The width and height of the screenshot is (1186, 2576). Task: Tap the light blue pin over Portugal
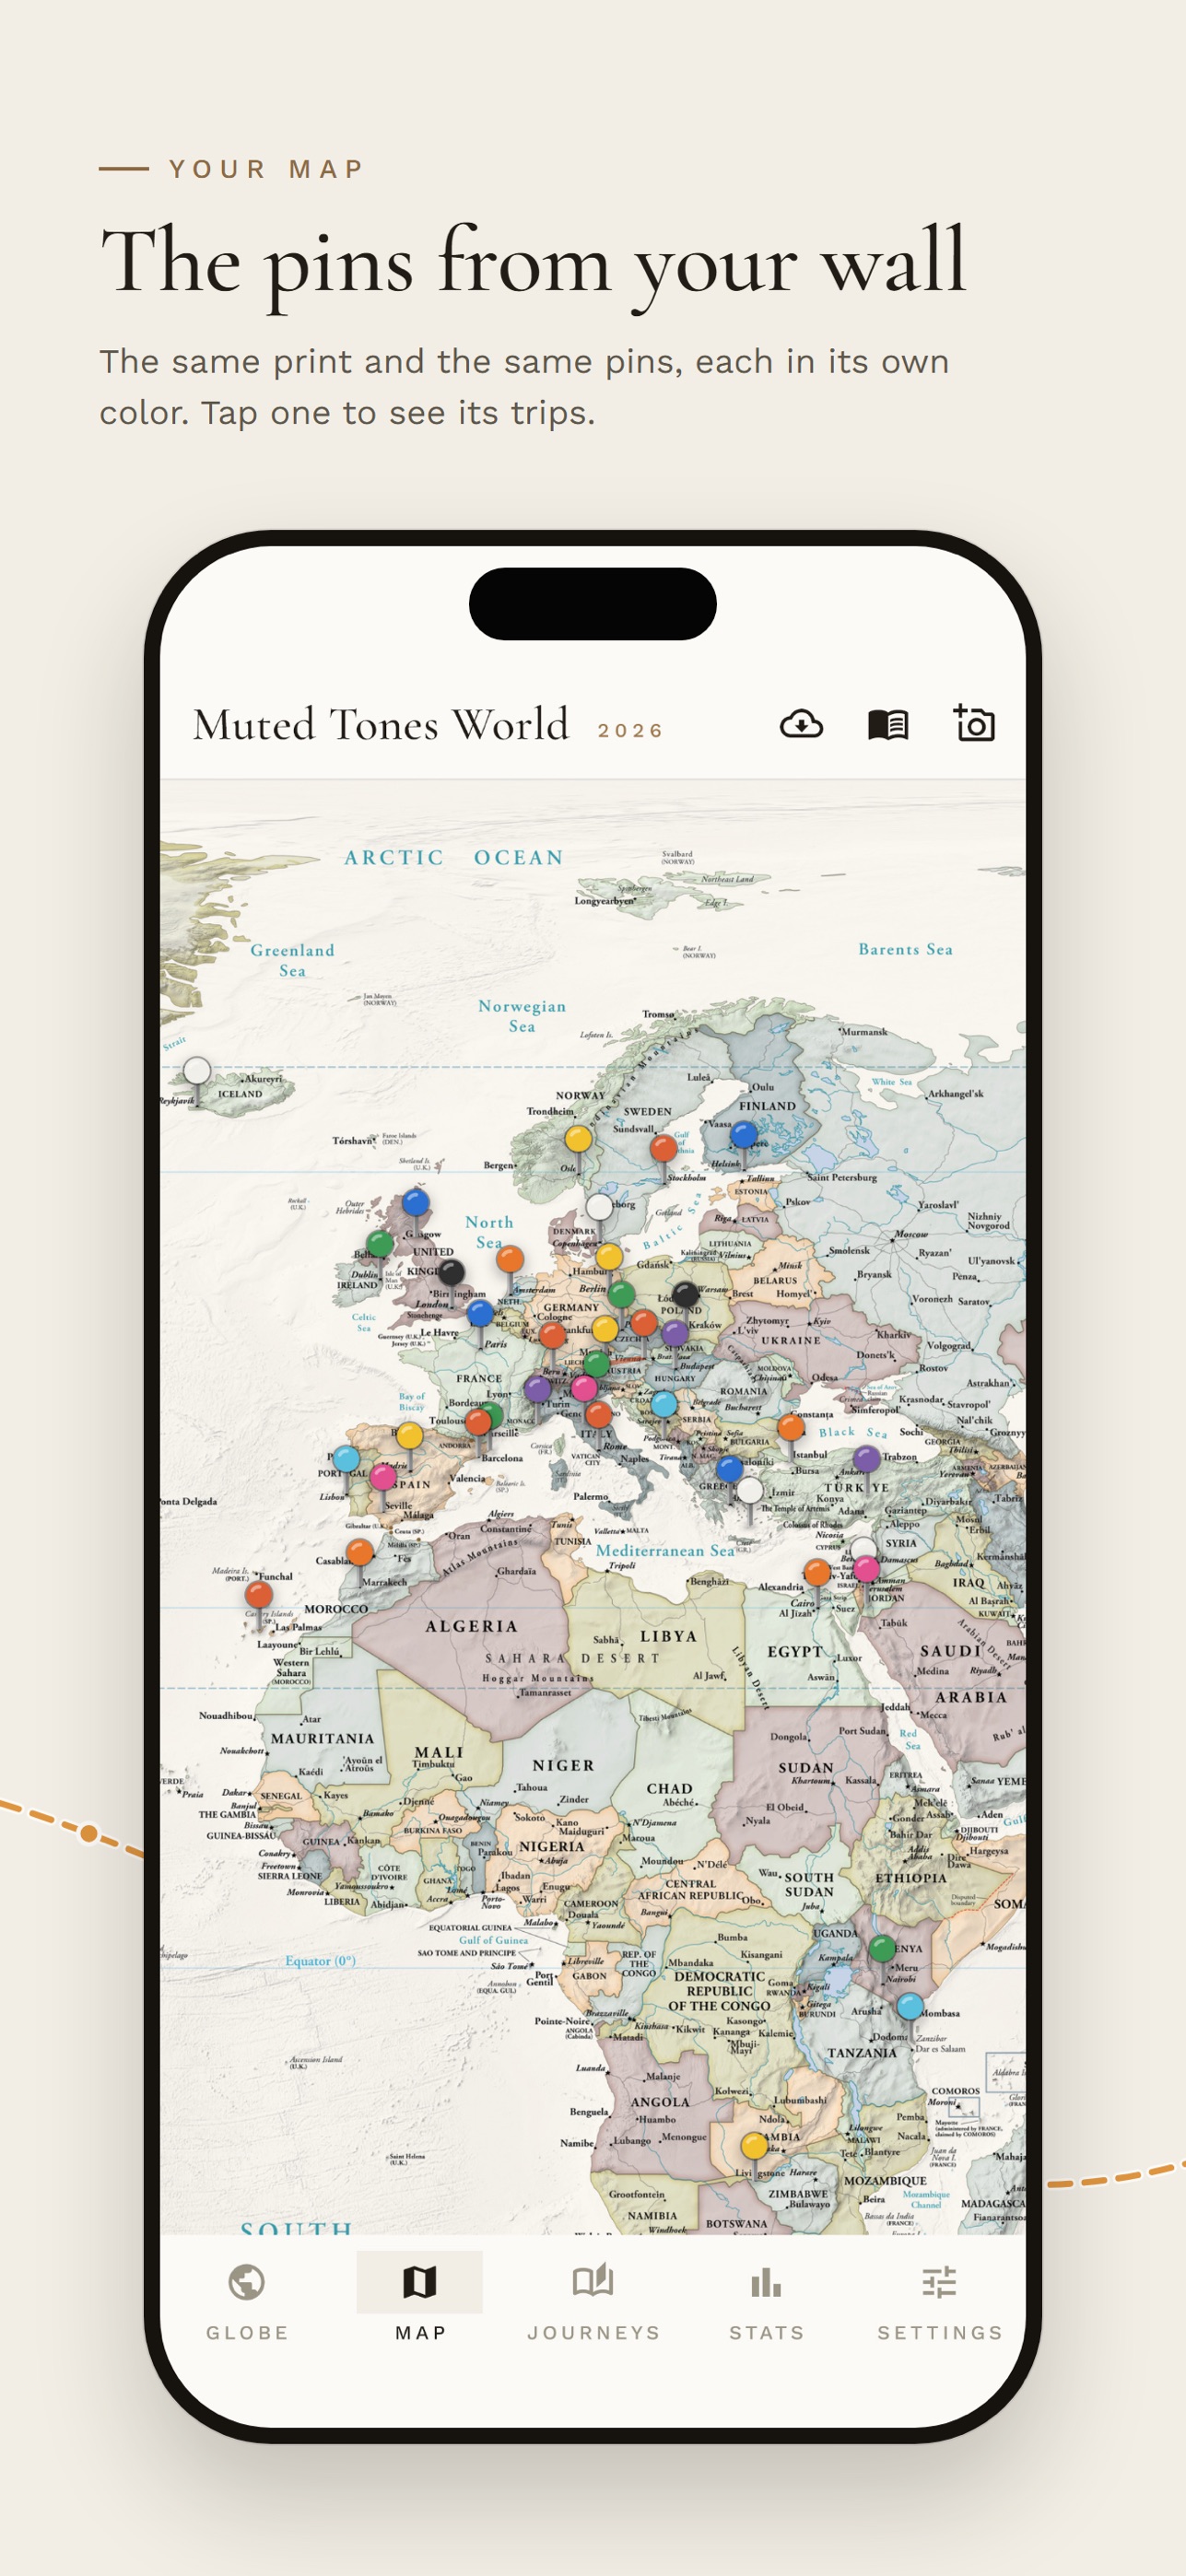point(346,1459)
